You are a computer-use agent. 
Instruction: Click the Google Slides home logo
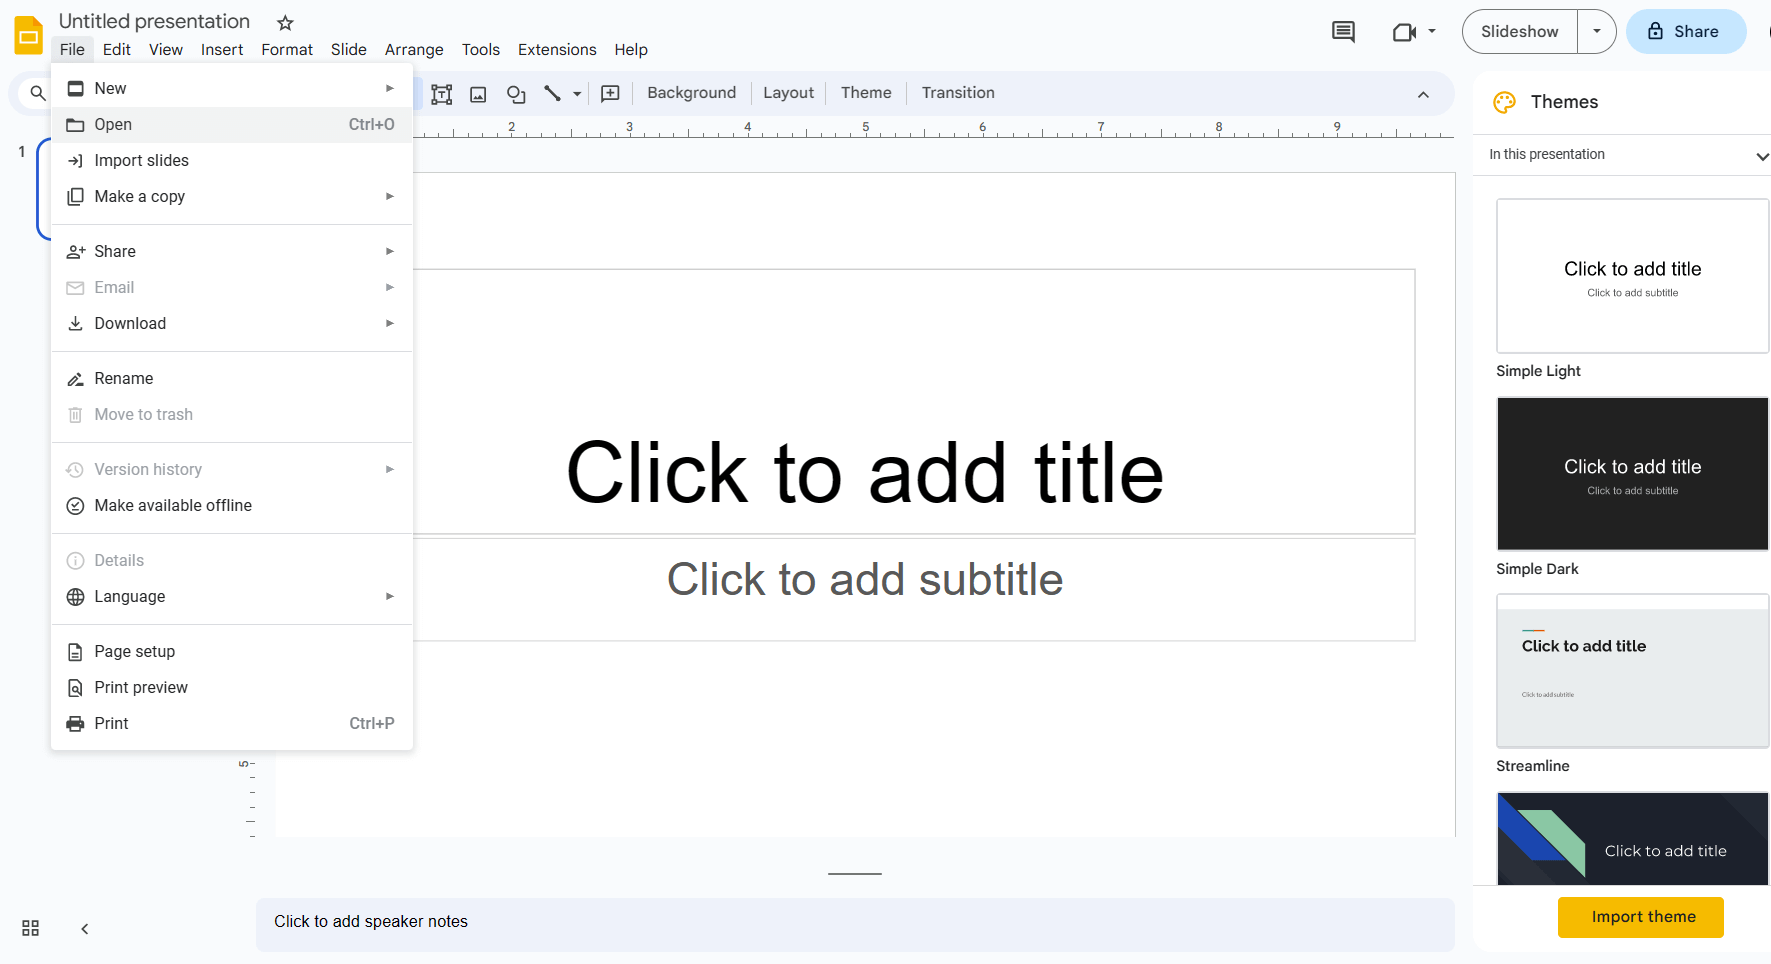(28, 35)
